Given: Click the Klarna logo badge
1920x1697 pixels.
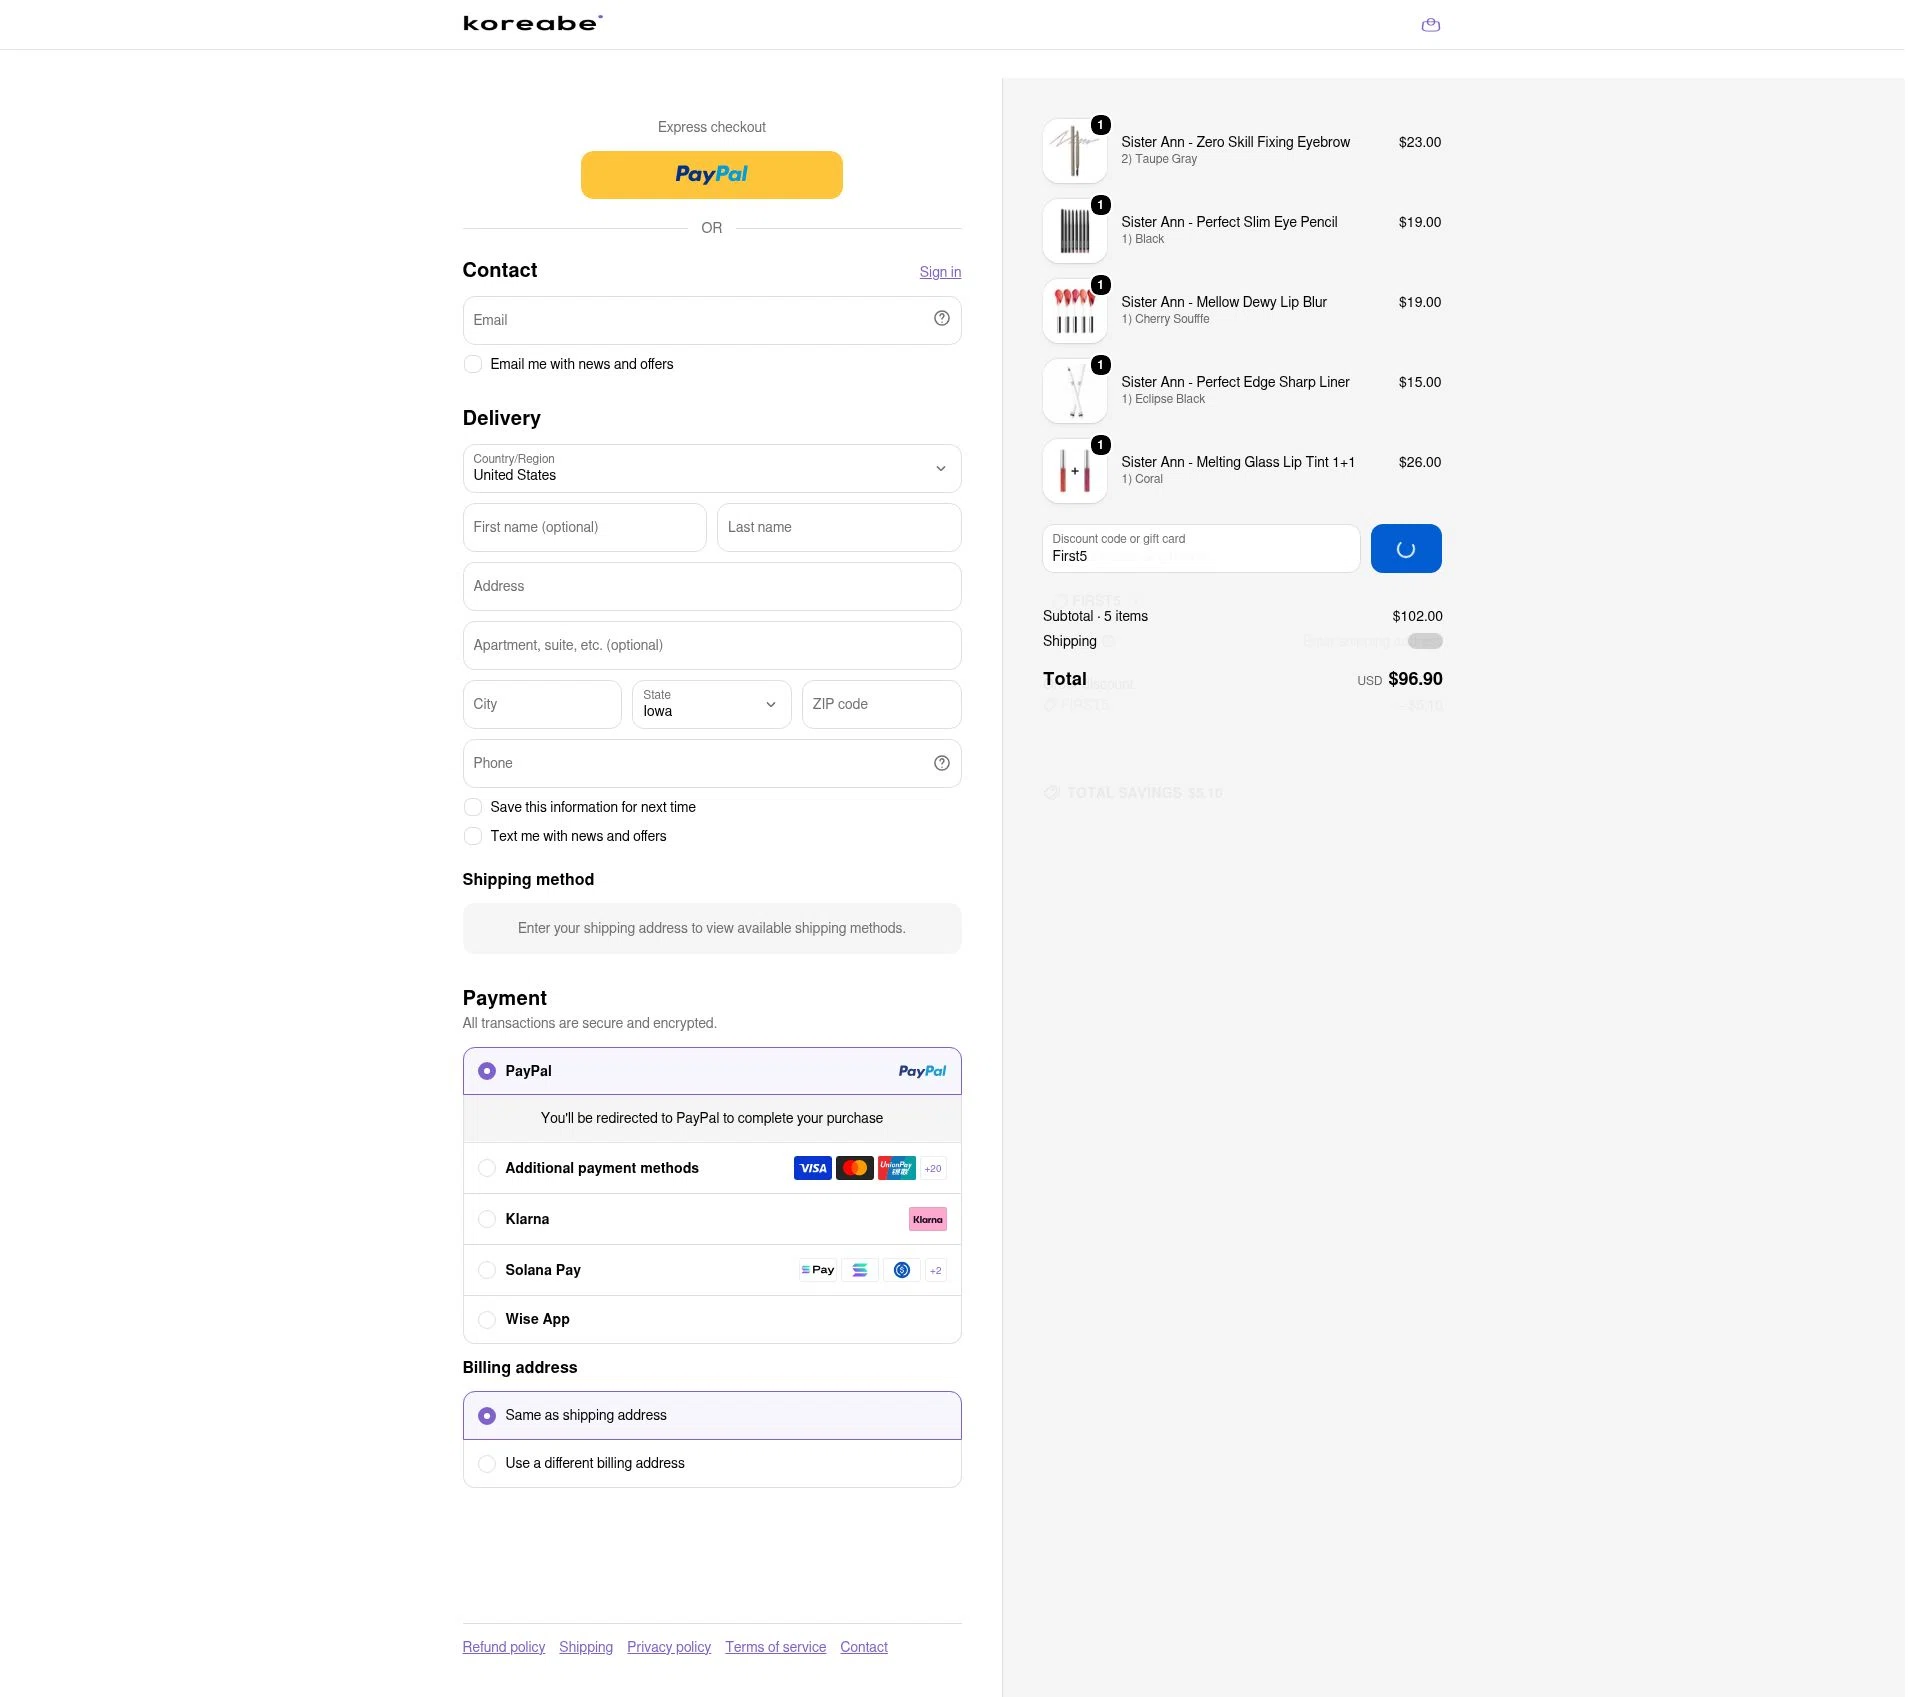Looking at the screenshot, I should tap(928, 1219).
